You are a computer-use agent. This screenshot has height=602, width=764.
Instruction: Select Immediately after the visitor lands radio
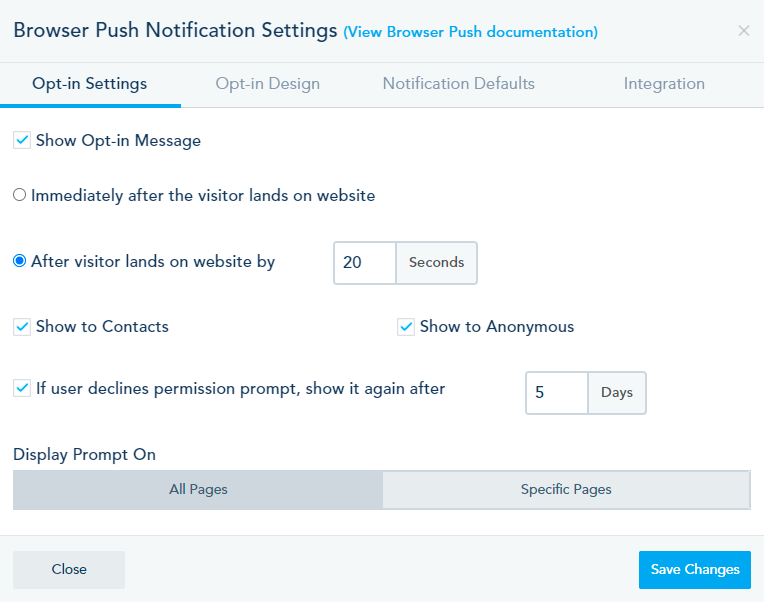pyautogui.click(x=19, y=195)
